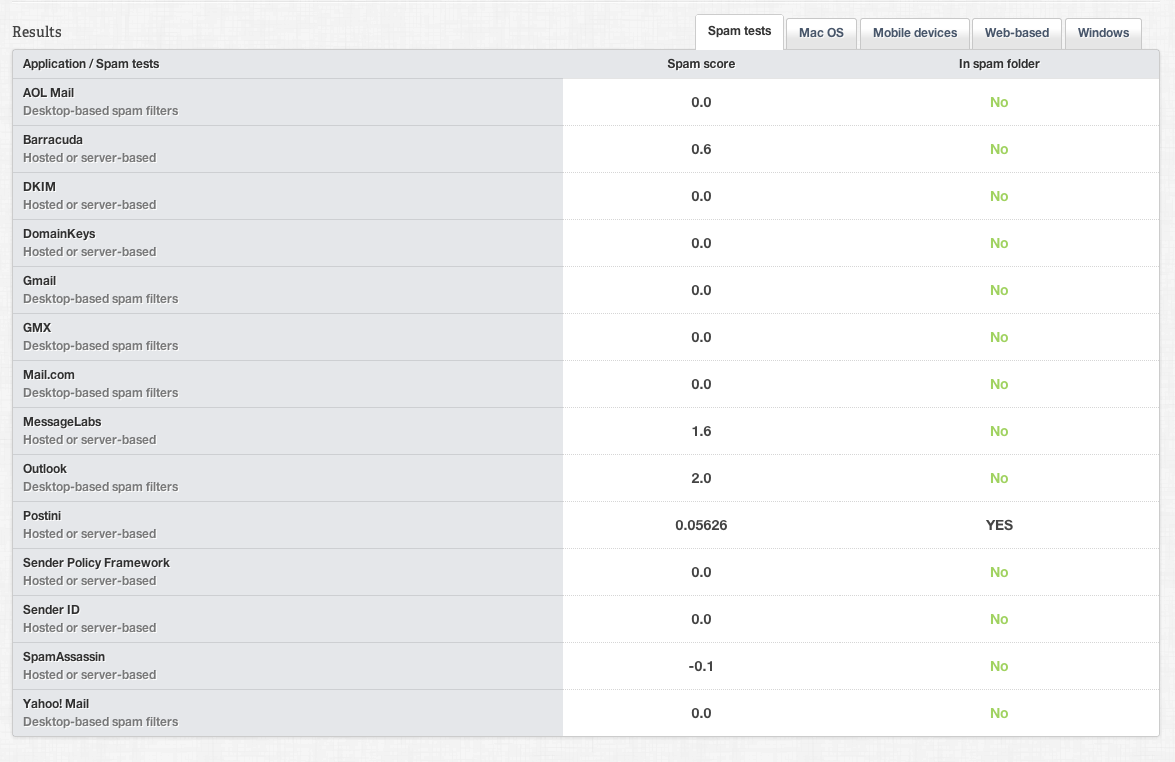Click MessageLabs' 1.6 spam score
The width and height of the screenshot is (1175, 762).
(701, 431)
